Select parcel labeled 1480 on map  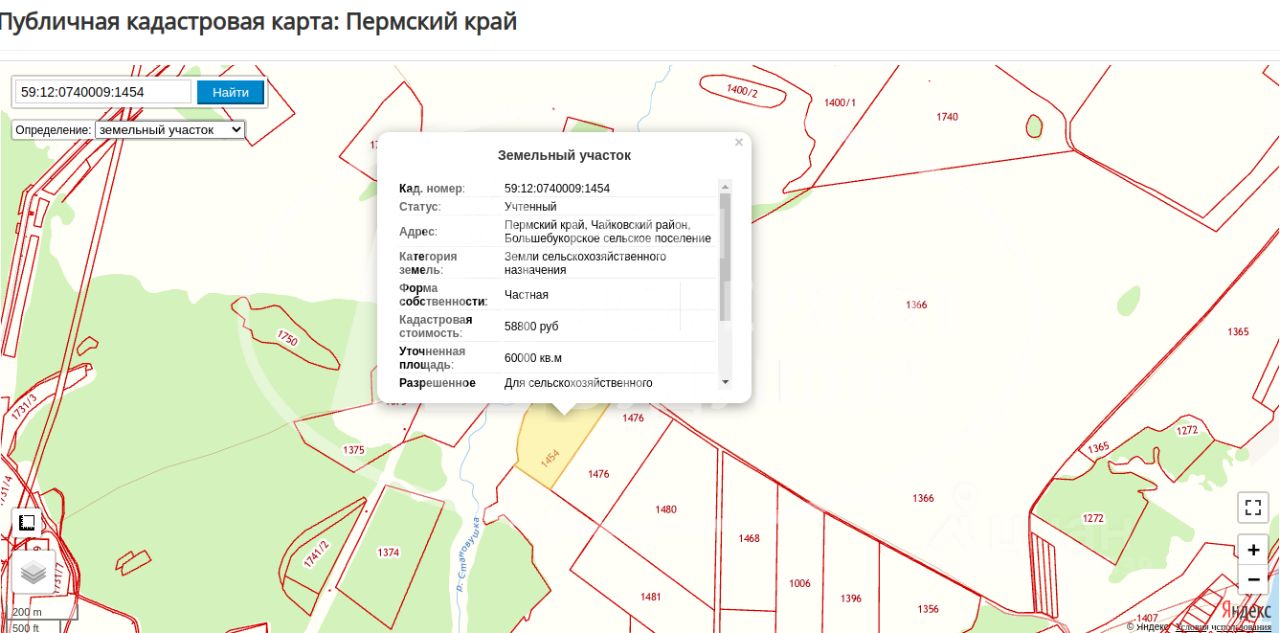(666, 509)
